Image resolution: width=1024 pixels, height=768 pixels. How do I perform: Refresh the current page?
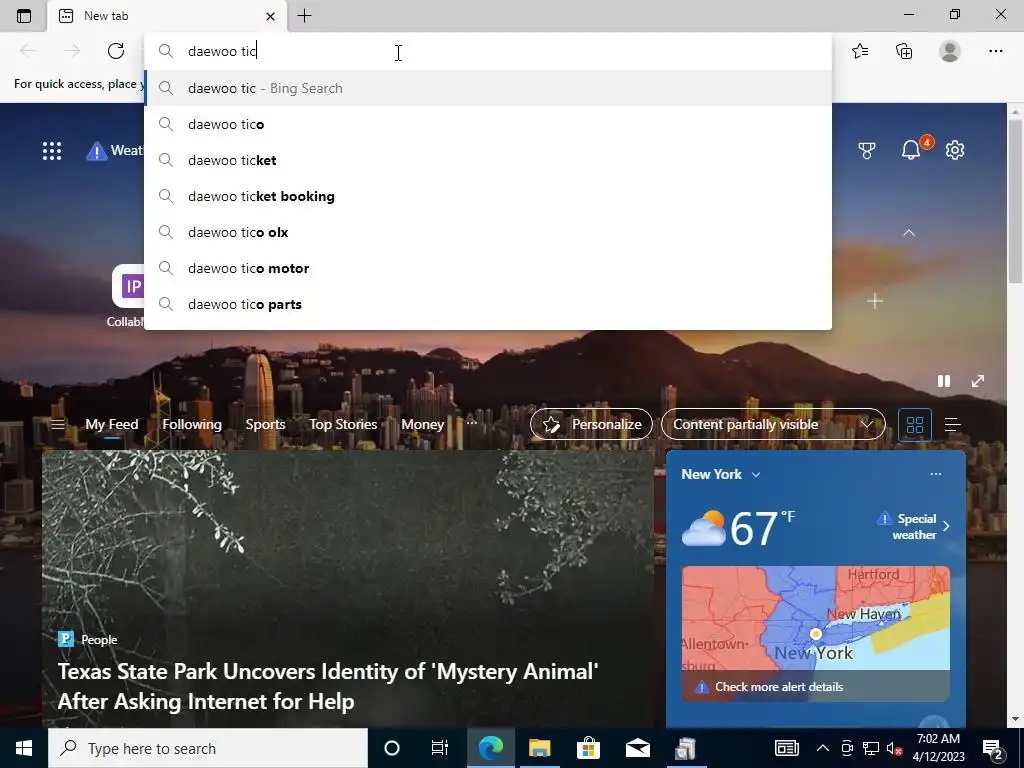click(116, 51)
